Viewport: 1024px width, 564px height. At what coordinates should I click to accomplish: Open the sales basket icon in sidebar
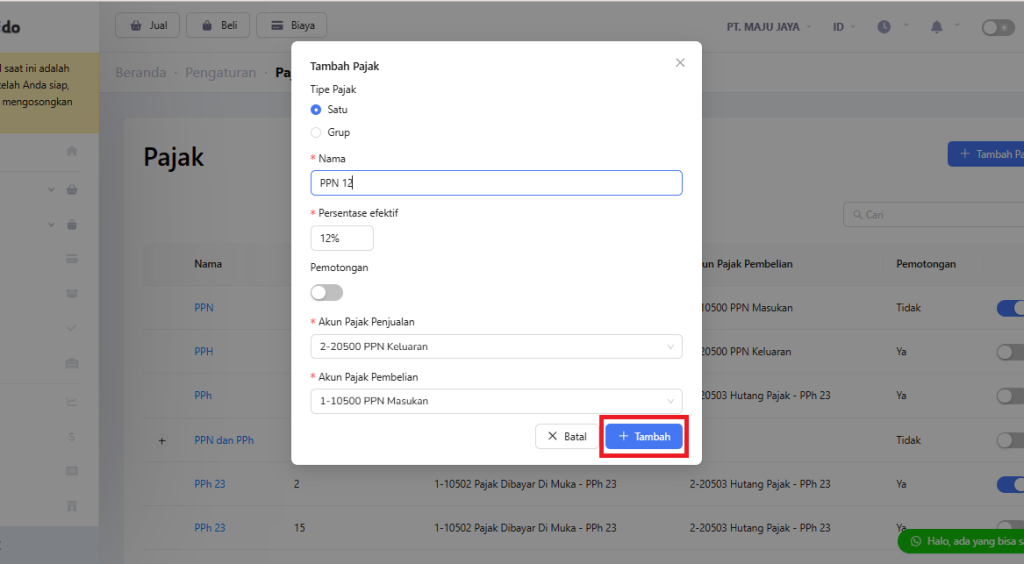point(72,189)
